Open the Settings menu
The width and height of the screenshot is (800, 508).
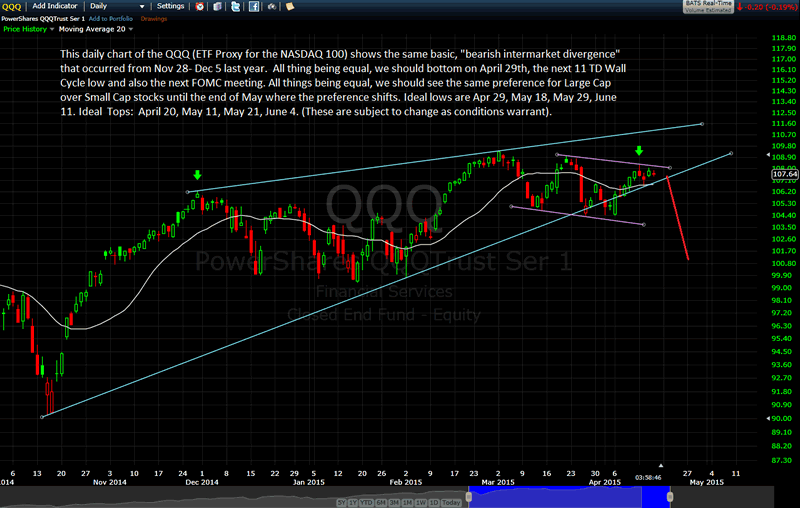point(170,6)
